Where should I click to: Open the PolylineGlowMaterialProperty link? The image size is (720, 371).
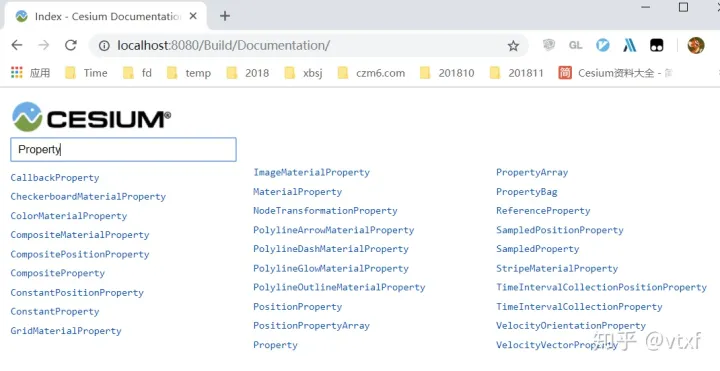(331, 269)
